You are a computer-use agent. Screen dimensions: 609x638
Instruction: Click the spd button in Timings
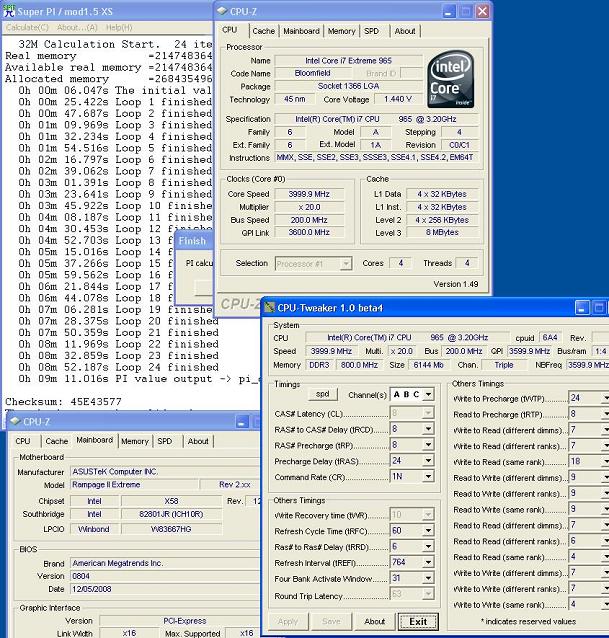[322, 394]
